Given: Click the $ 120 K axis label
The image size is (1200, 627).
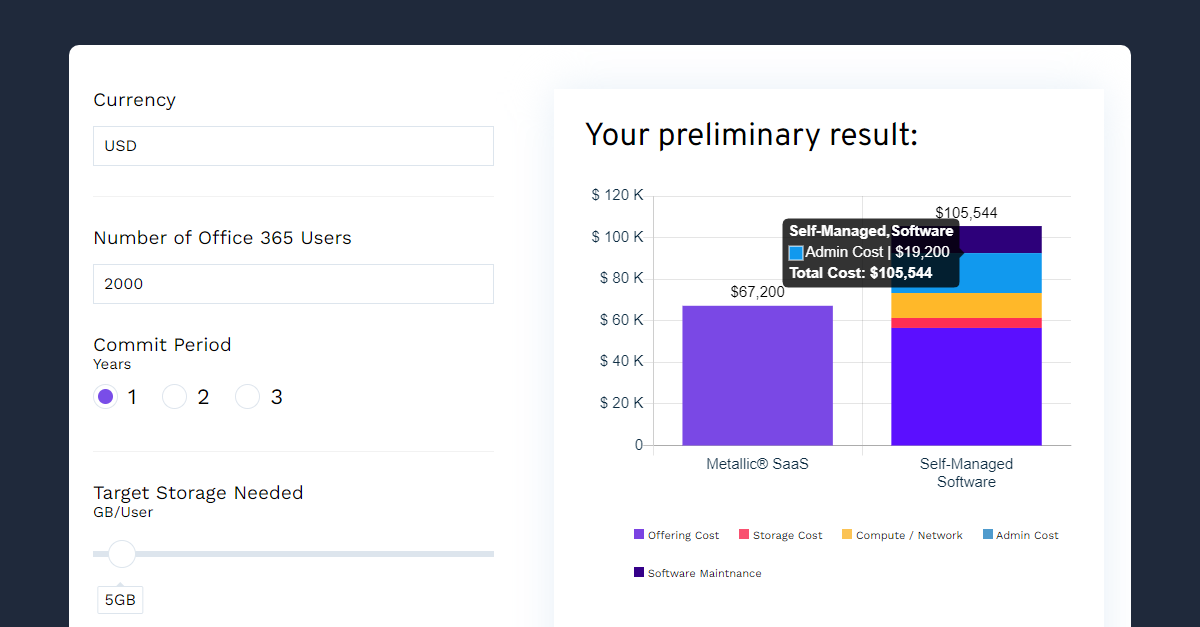Looking at the screenshot, I should click(617, 195).
